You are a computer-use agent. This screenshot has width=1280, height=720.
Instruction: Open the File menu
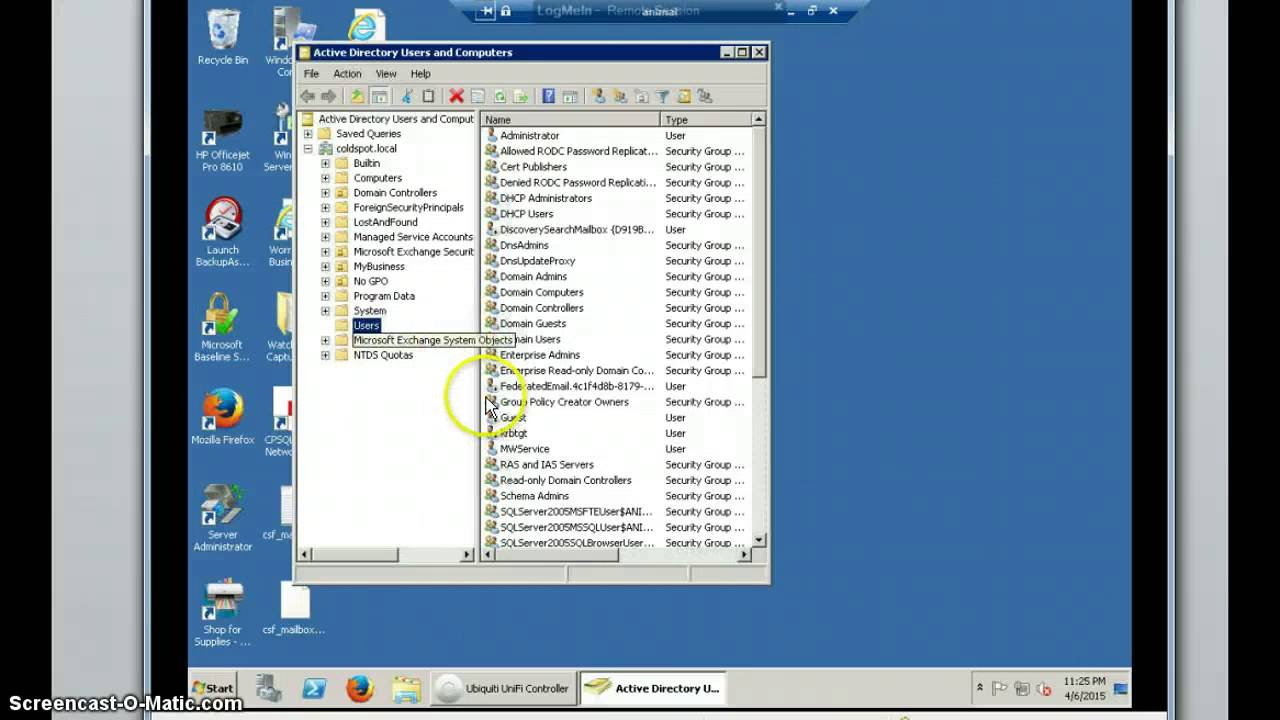pos(311,74)
